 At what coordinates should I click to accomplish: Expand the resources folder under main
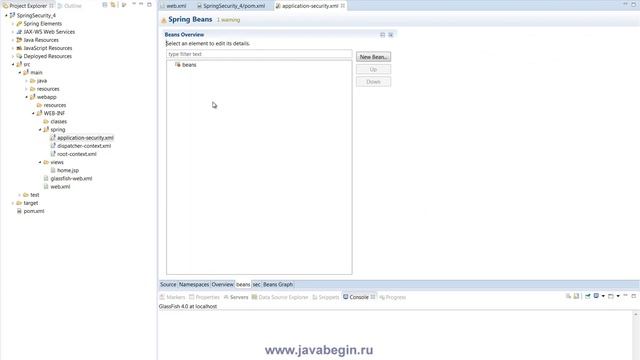27,89
